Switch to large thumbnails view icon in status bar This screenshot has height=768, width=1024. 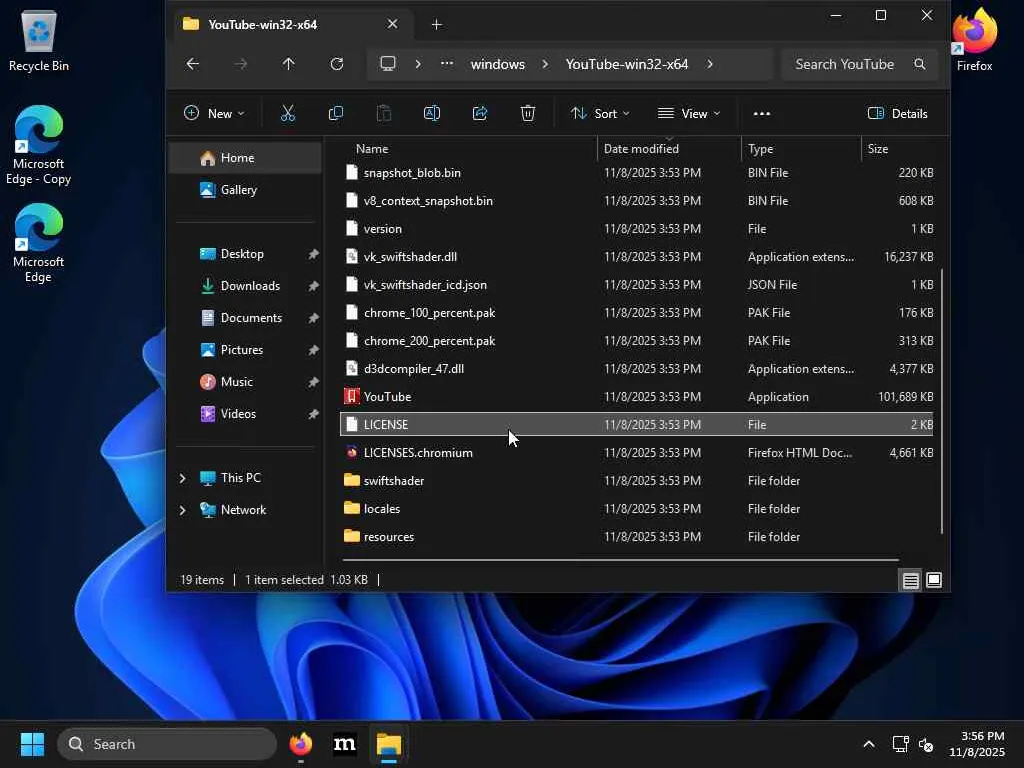pos(934,580)
